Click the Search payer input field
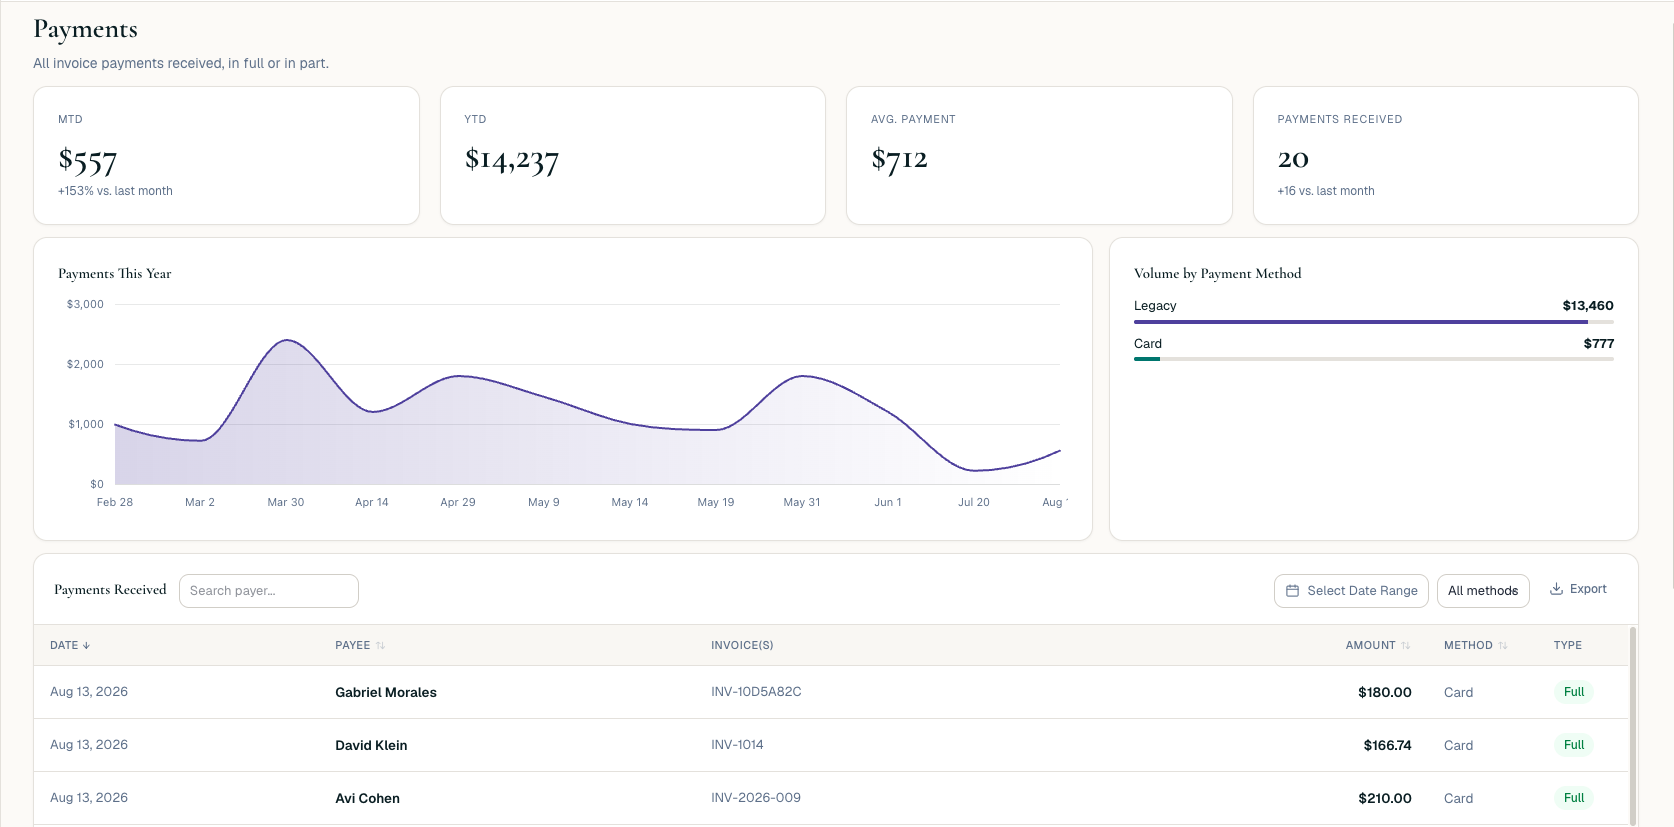The height and width of the screenshot is (827, 1674). [269, 591]
